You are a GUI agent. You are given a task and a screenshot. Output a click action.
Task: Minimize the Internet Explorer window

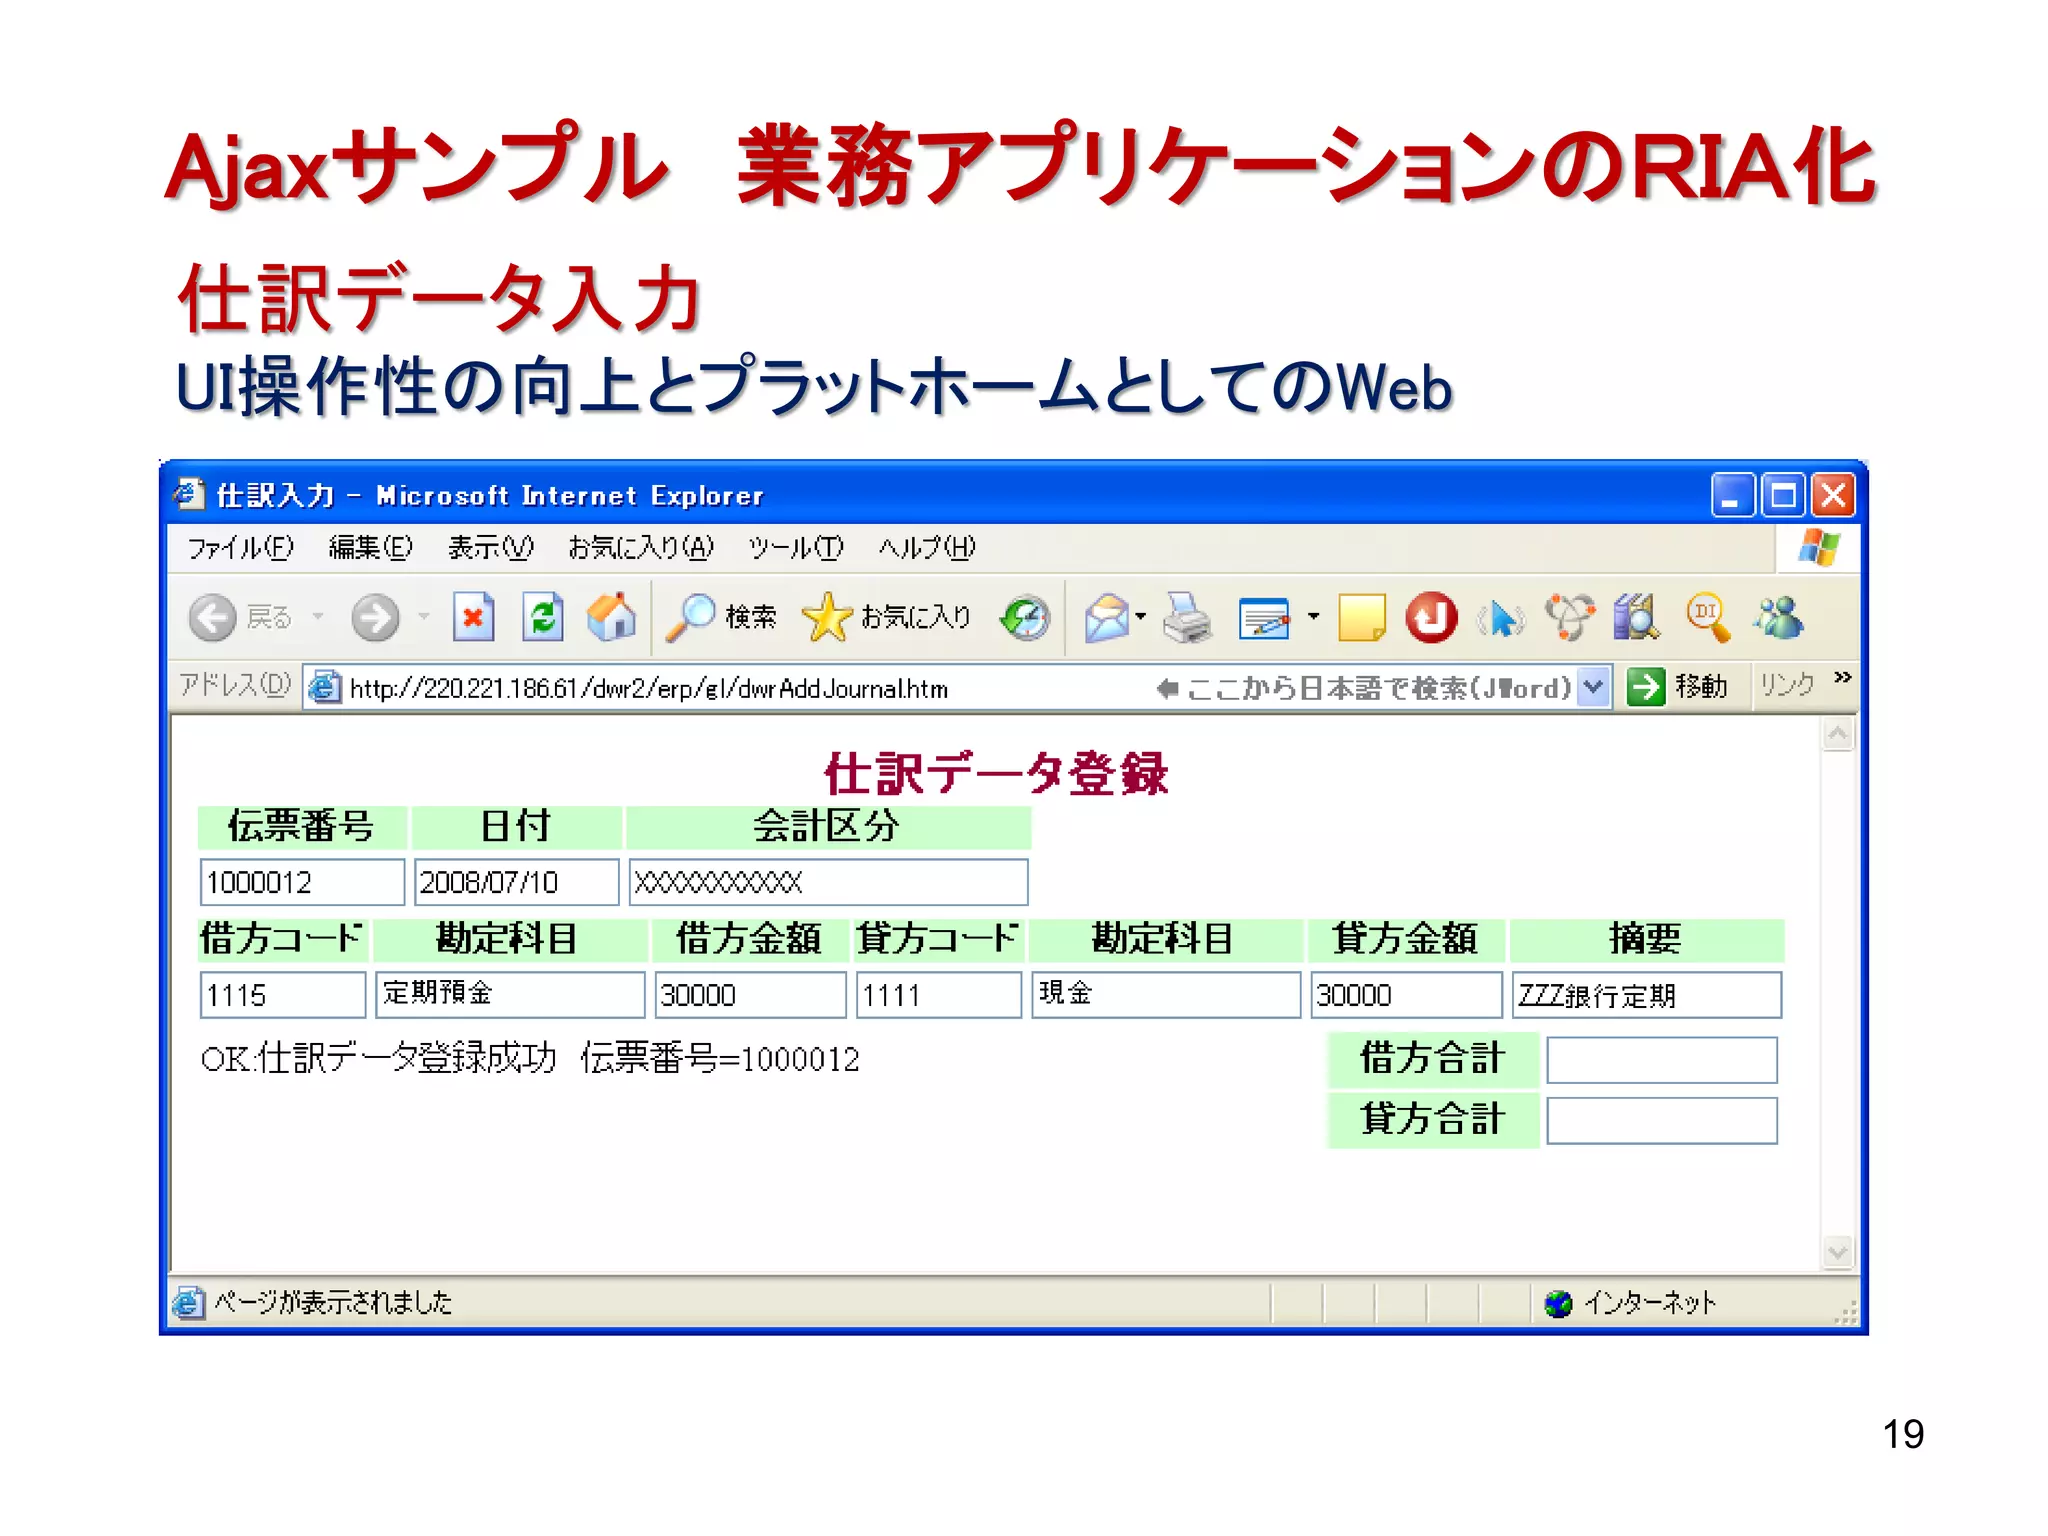[x=1731, y=495]
